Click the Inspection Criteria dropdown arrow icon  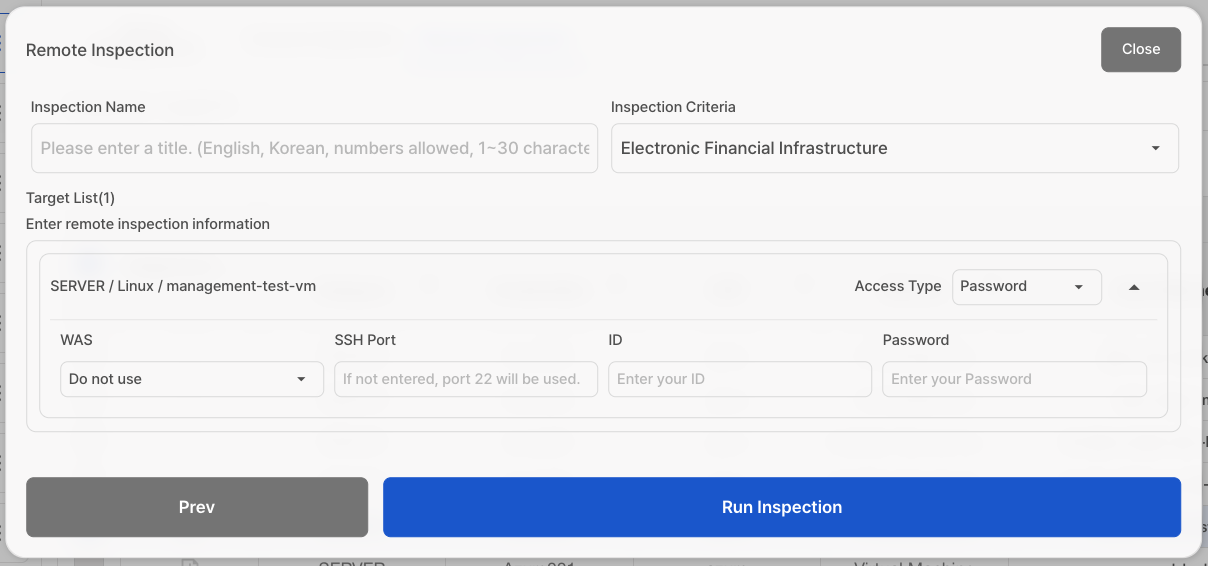coord(1155,148)
